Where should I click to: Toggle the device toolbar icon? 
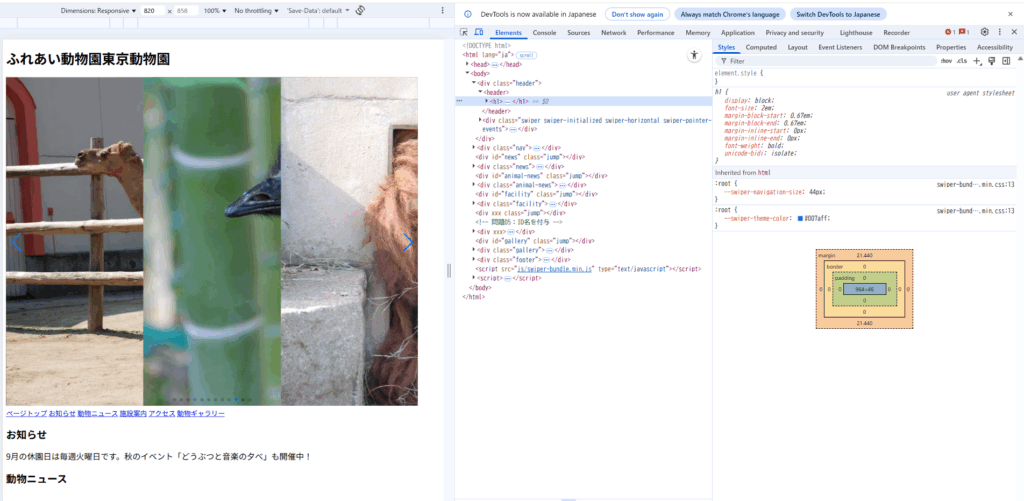click(479, 32)
